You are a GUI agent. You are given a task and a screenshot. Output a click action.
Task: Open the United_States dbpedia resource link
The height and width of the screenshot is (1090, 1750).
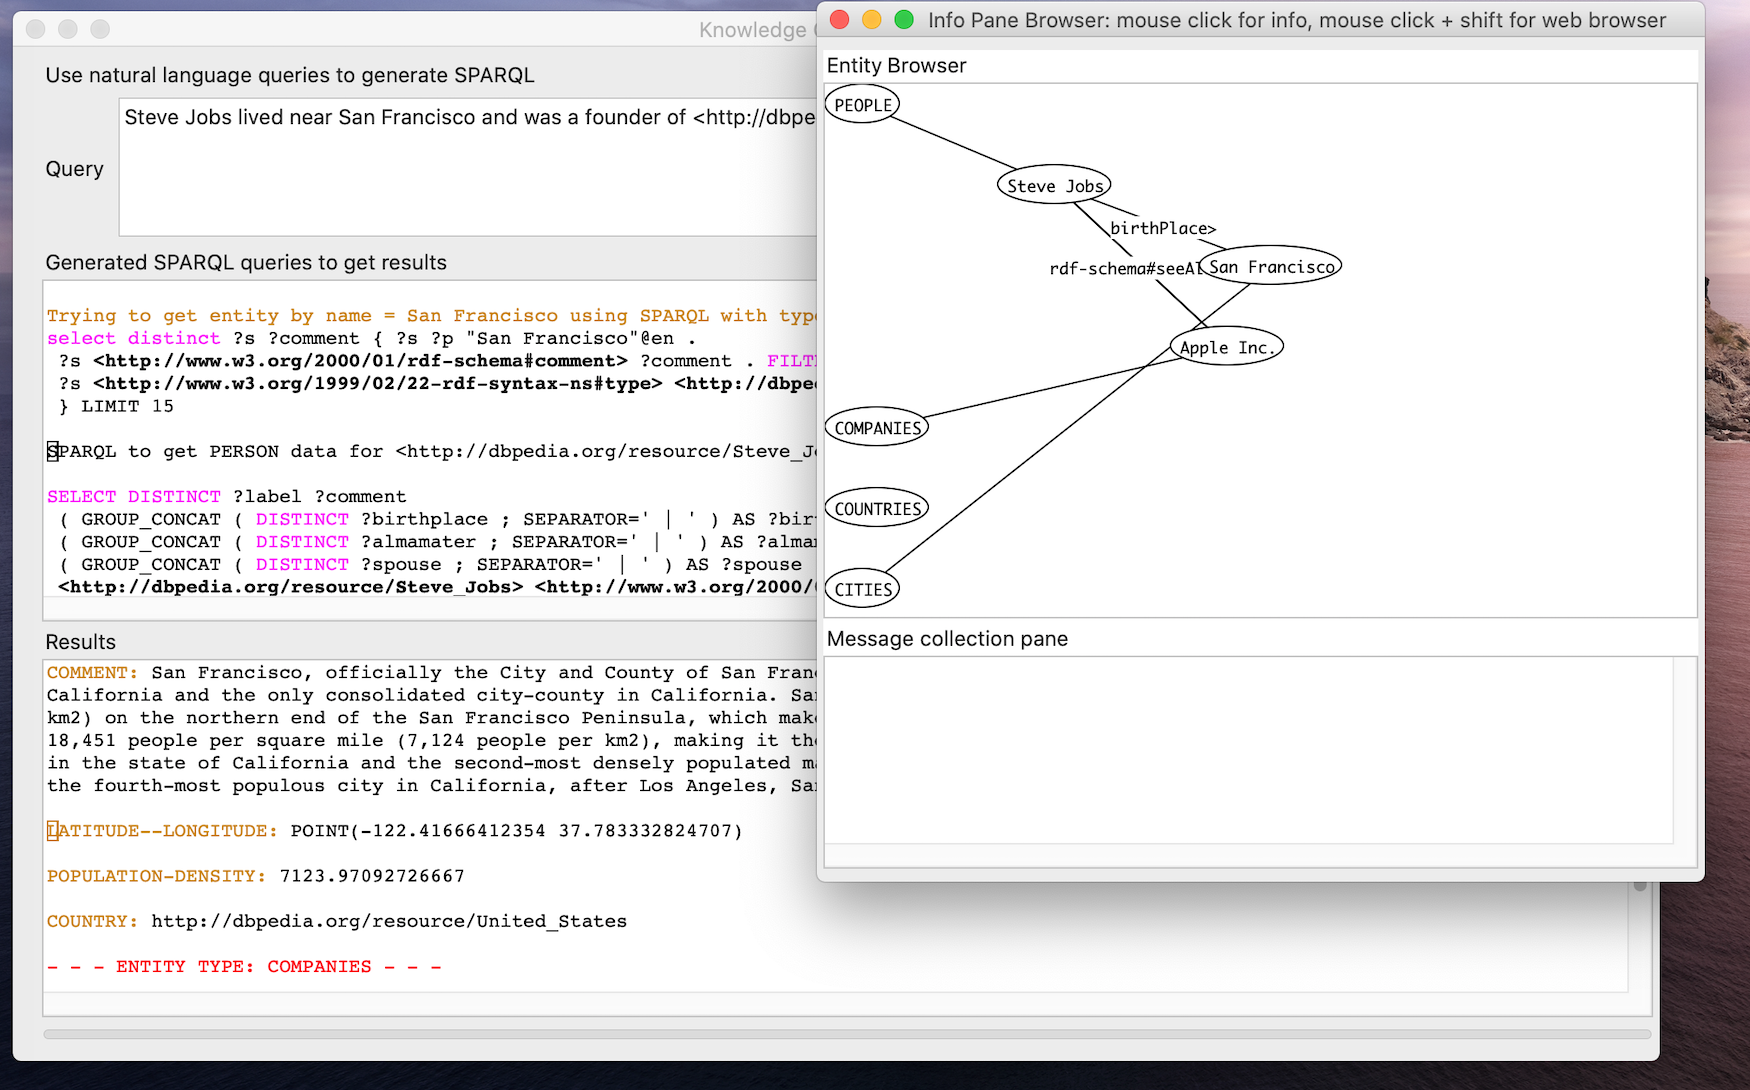point(388,921)
